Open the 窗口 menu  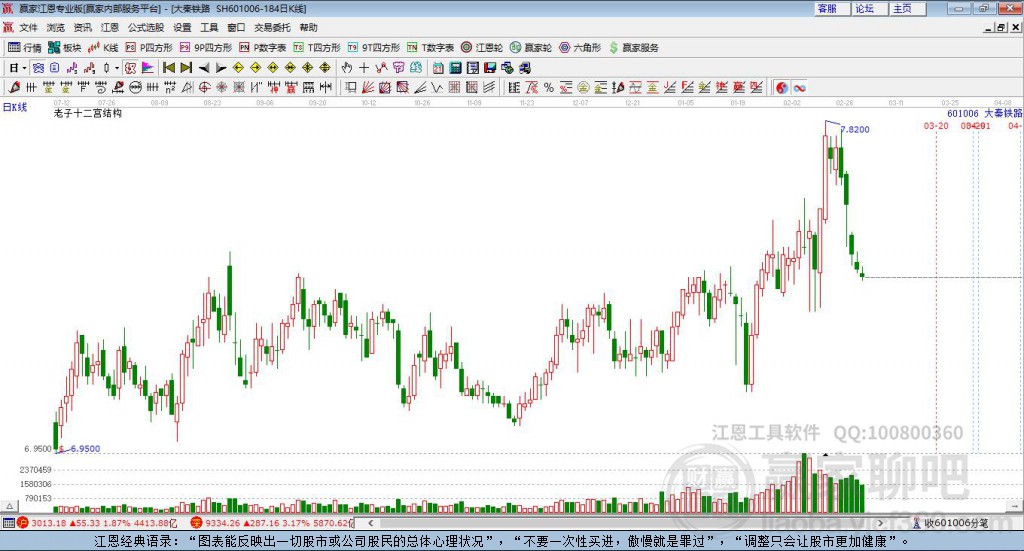[x=236, y=27]
